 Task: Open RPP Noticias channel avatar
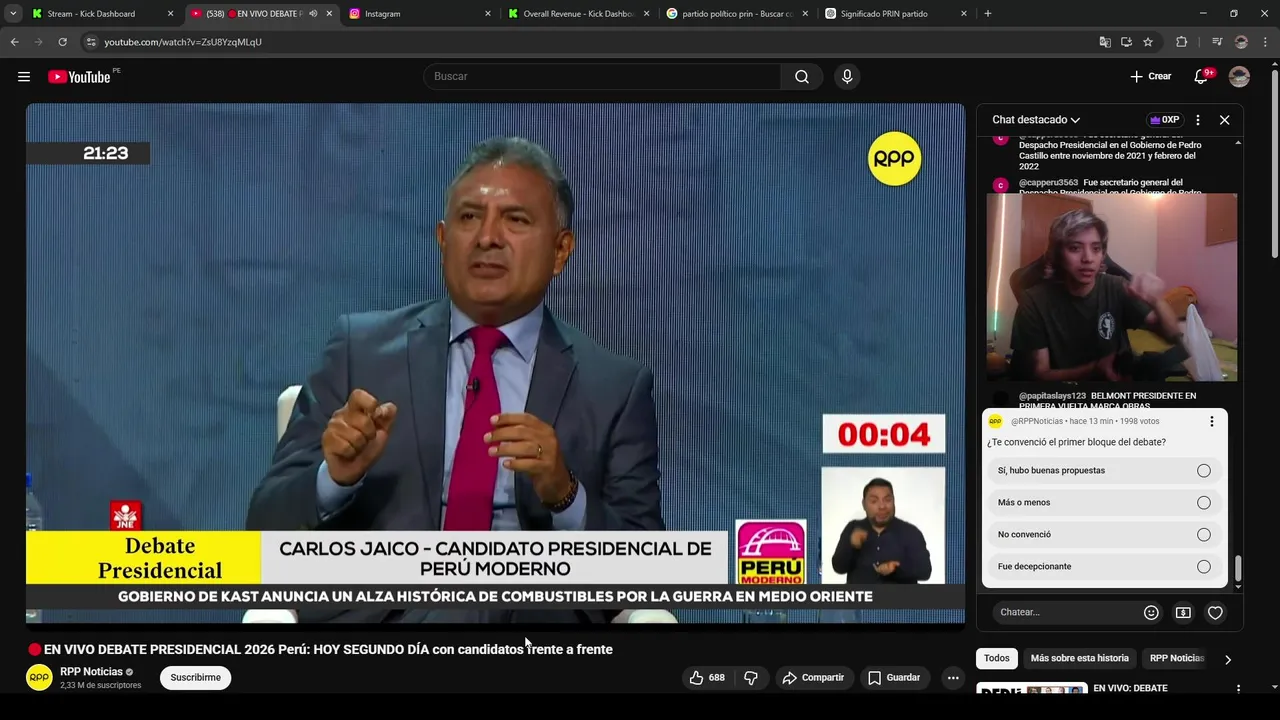click(x=39, y=678)
